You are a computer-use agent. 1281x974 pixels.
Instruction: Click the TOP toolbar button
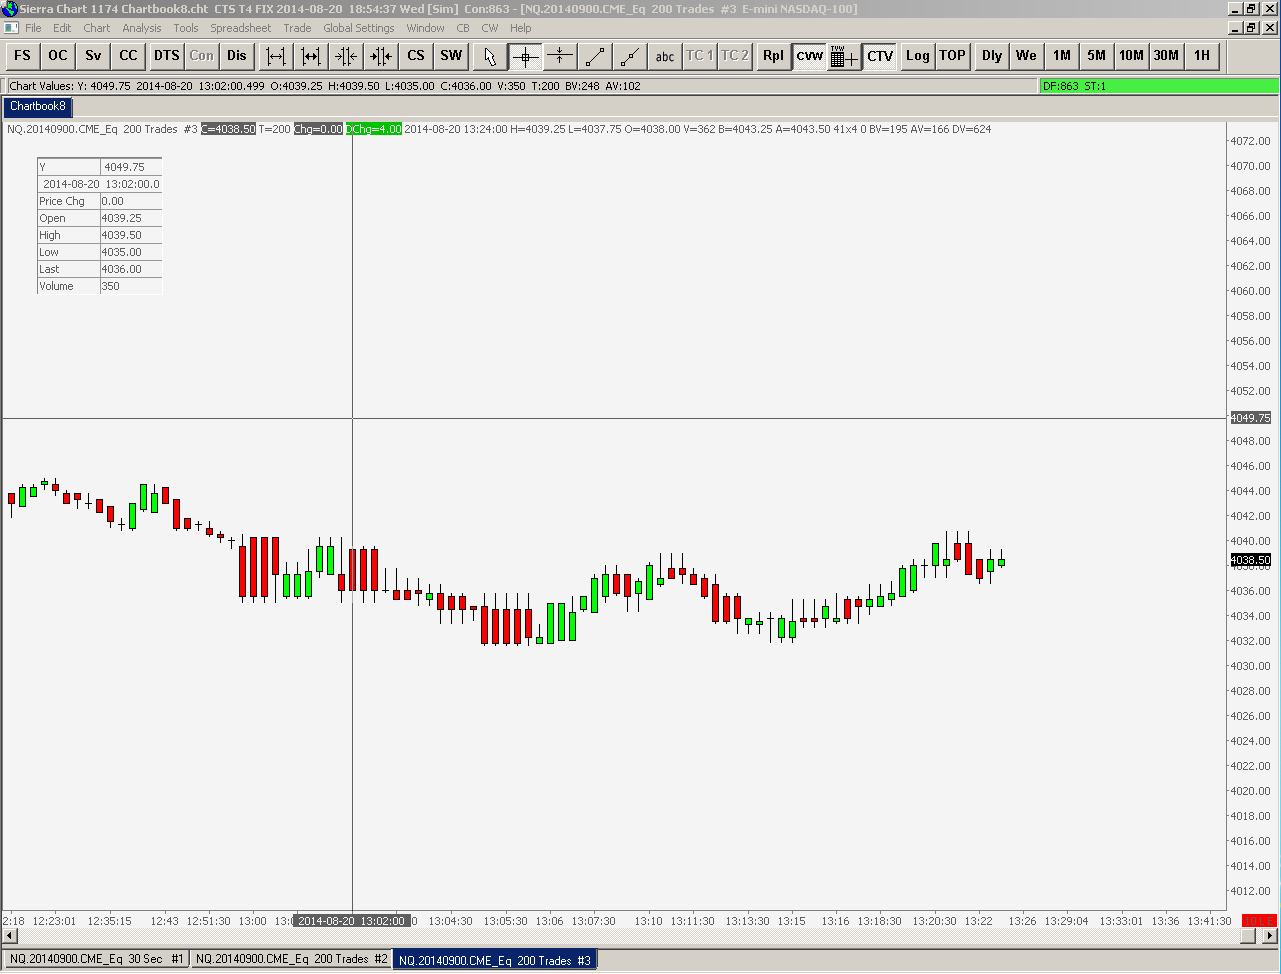pos(952,56)
